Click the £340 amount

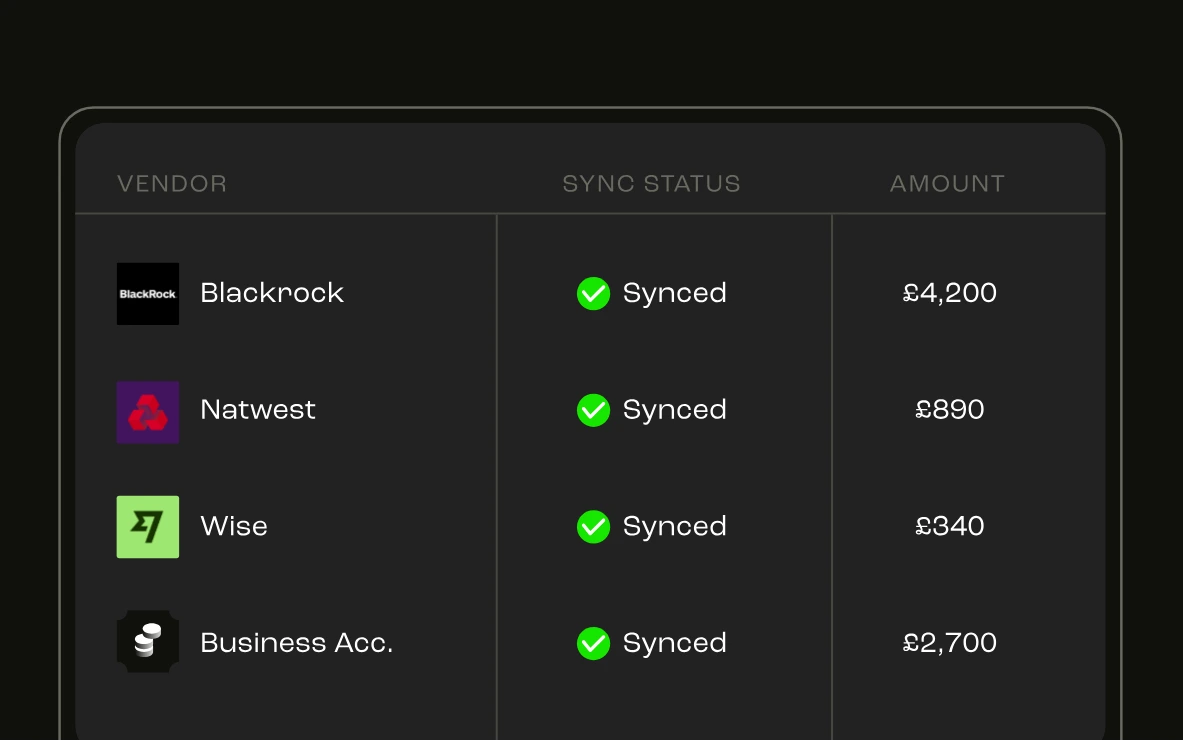click(x=950, y=526)
